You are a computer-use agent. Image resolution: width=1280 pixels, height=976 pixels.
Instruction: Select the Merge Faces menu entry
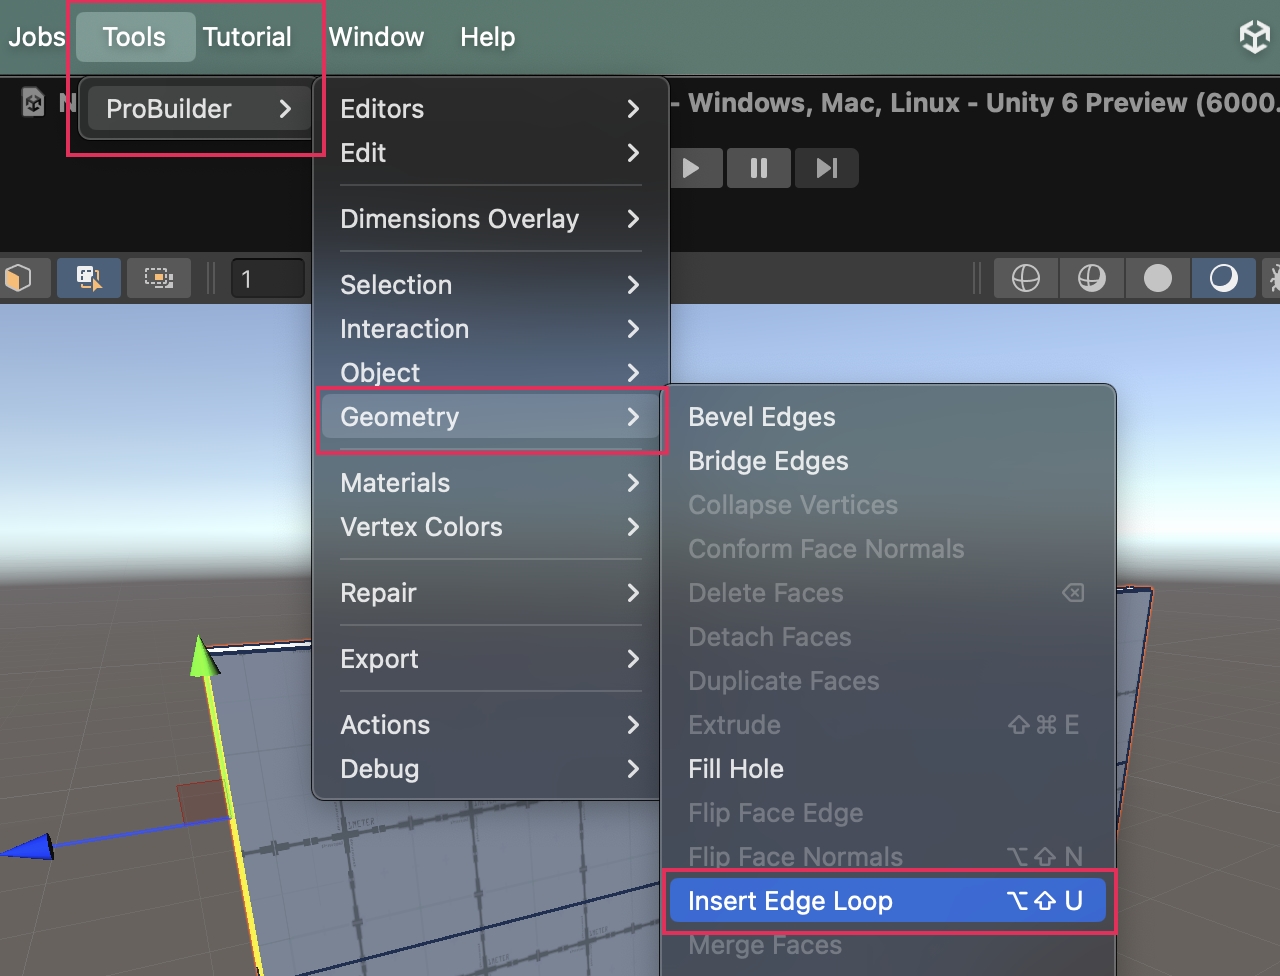click(887, 945)
